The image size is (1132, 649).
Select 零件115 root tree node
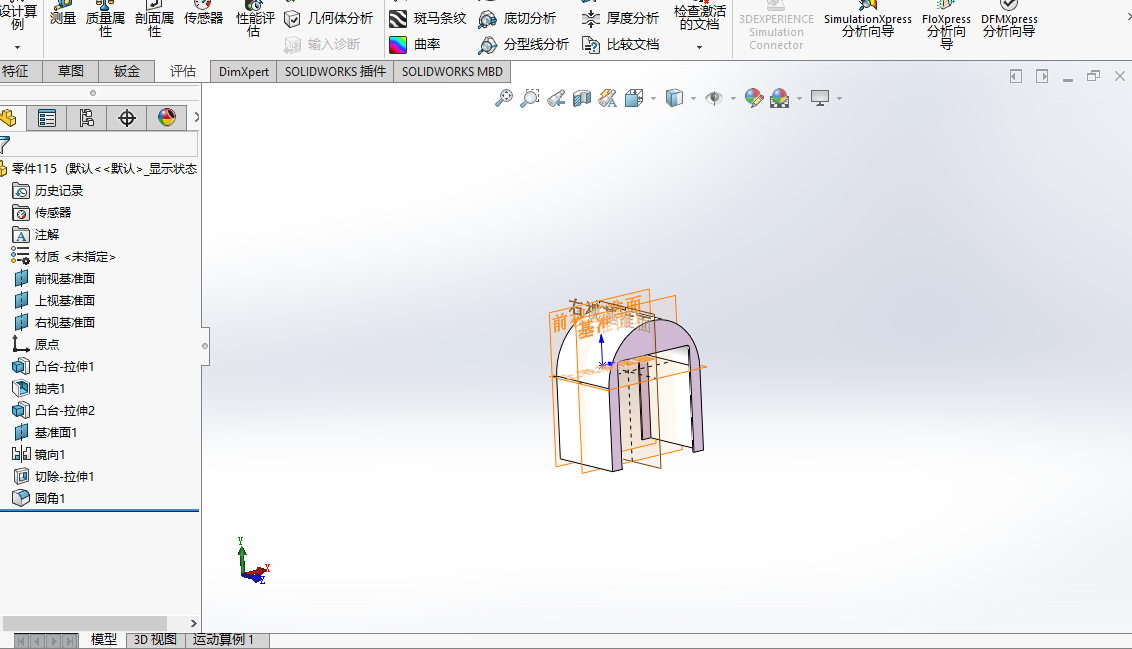click(99, 168)
